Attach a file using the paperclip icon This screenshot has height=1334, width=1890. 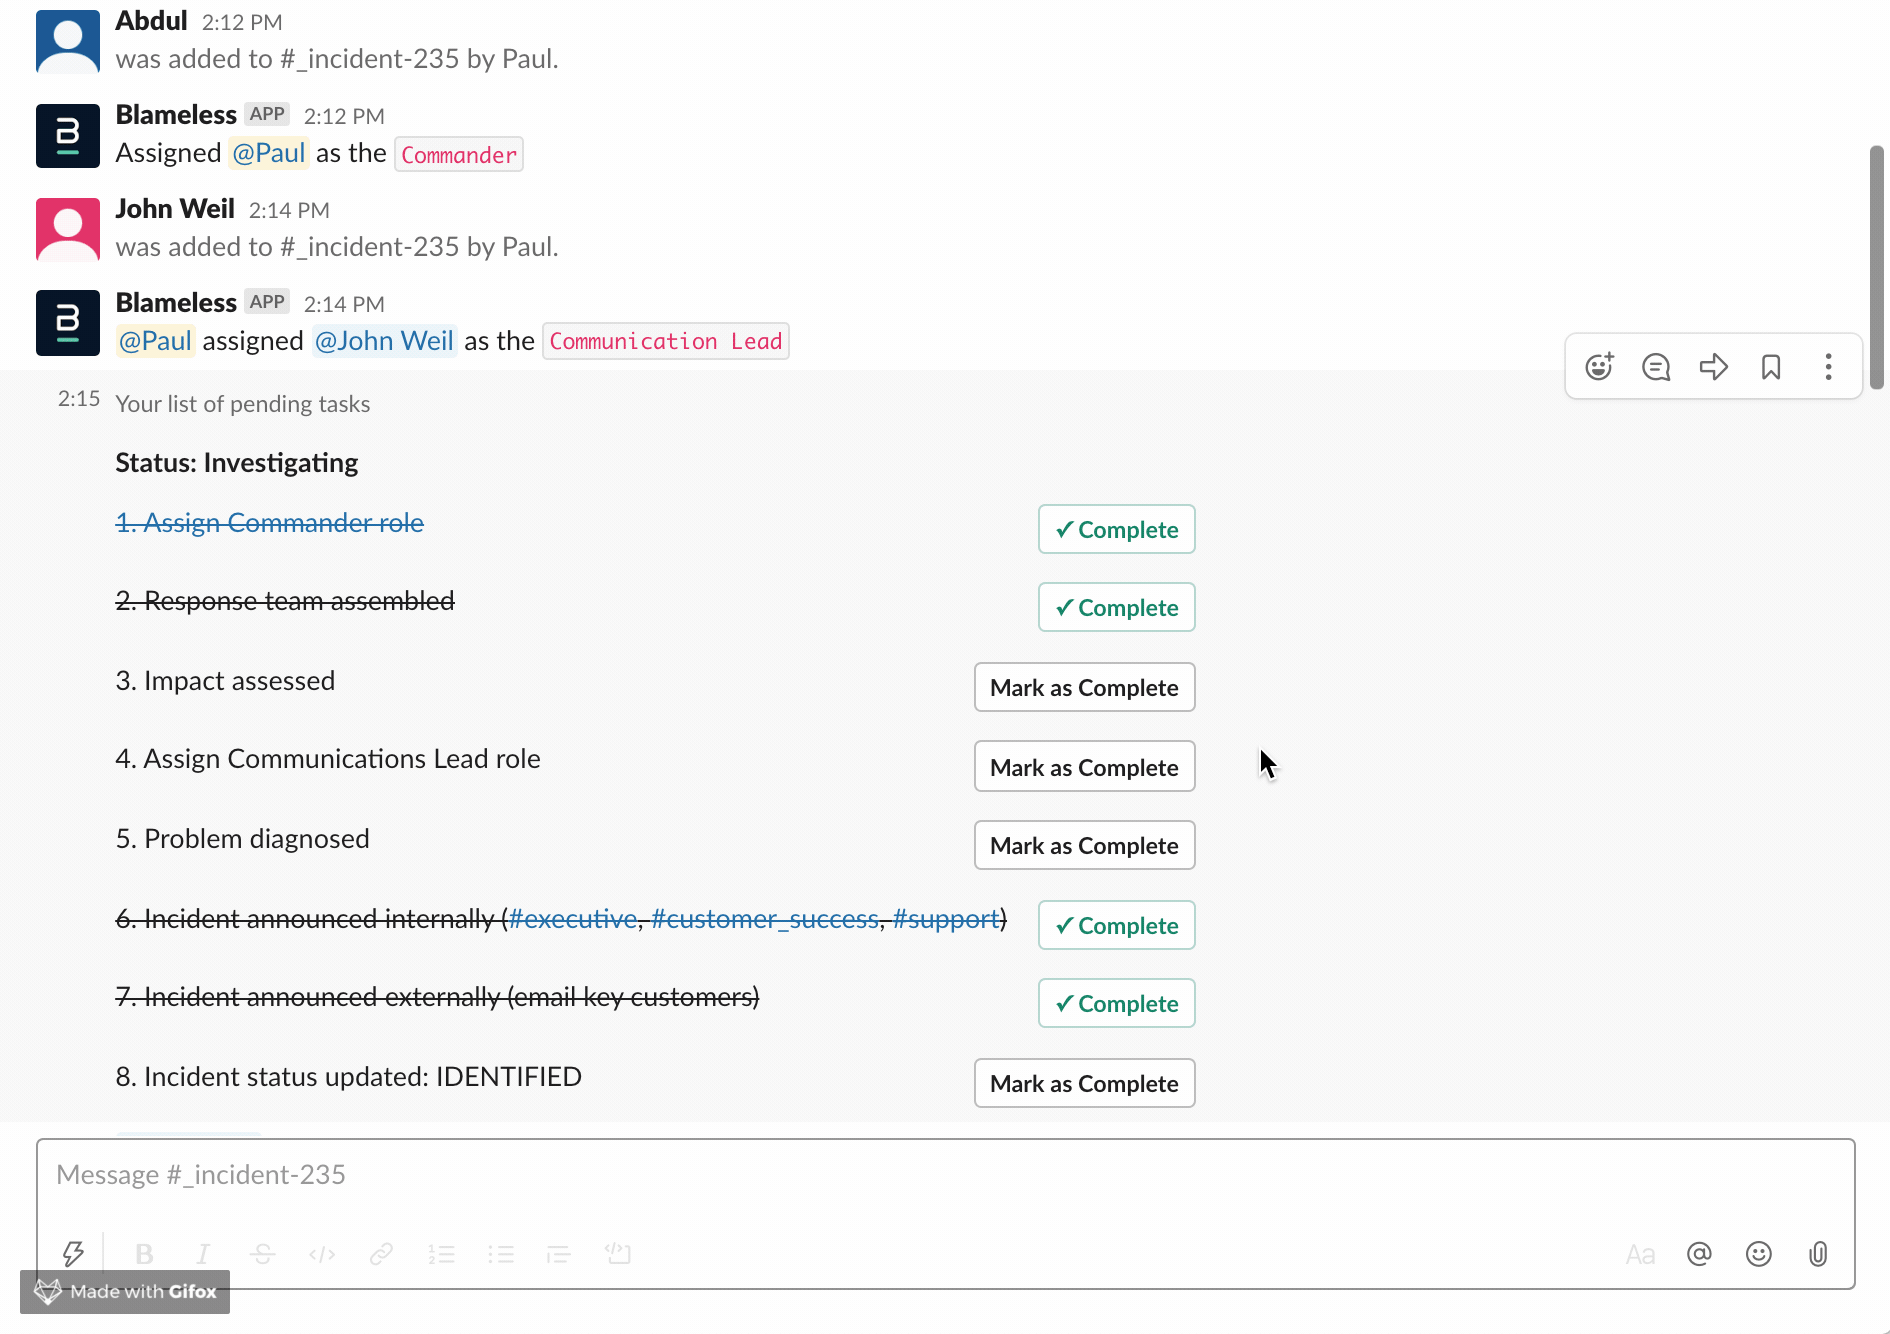coord(1818,1254)
